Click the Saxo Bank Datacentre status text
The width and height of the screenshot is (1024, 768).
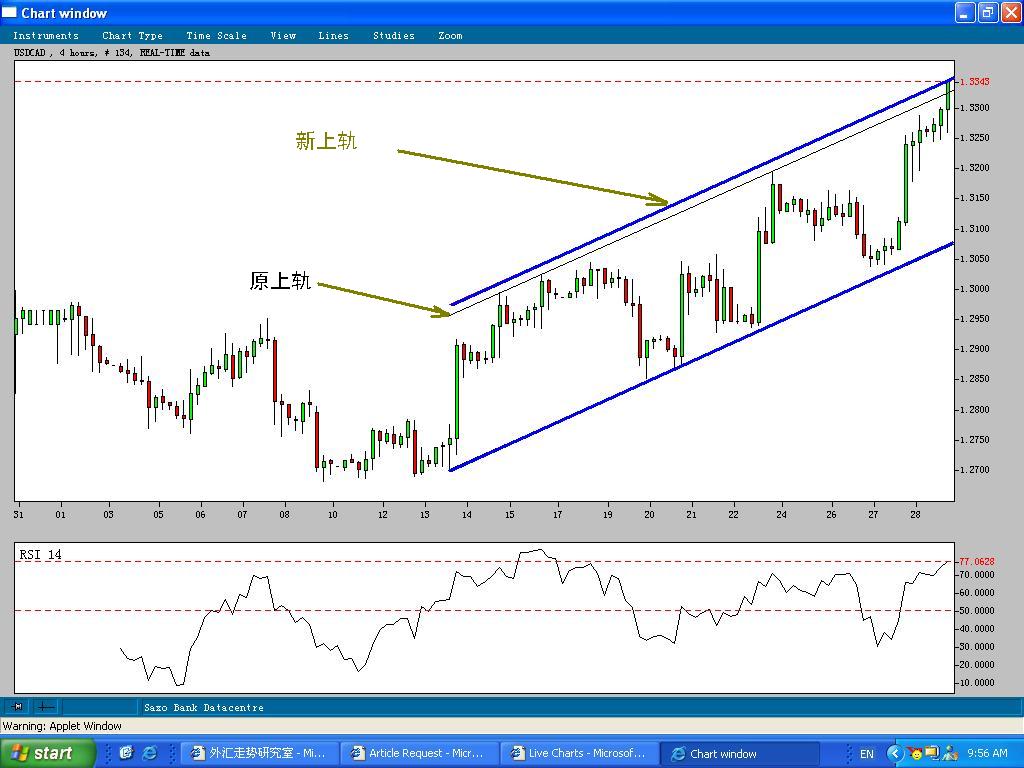[x=204, y=707]
